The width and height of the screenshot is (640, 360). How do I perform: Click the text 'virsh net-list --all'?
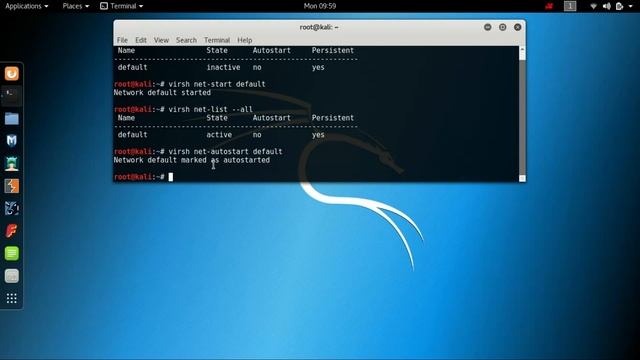point(211,109)
